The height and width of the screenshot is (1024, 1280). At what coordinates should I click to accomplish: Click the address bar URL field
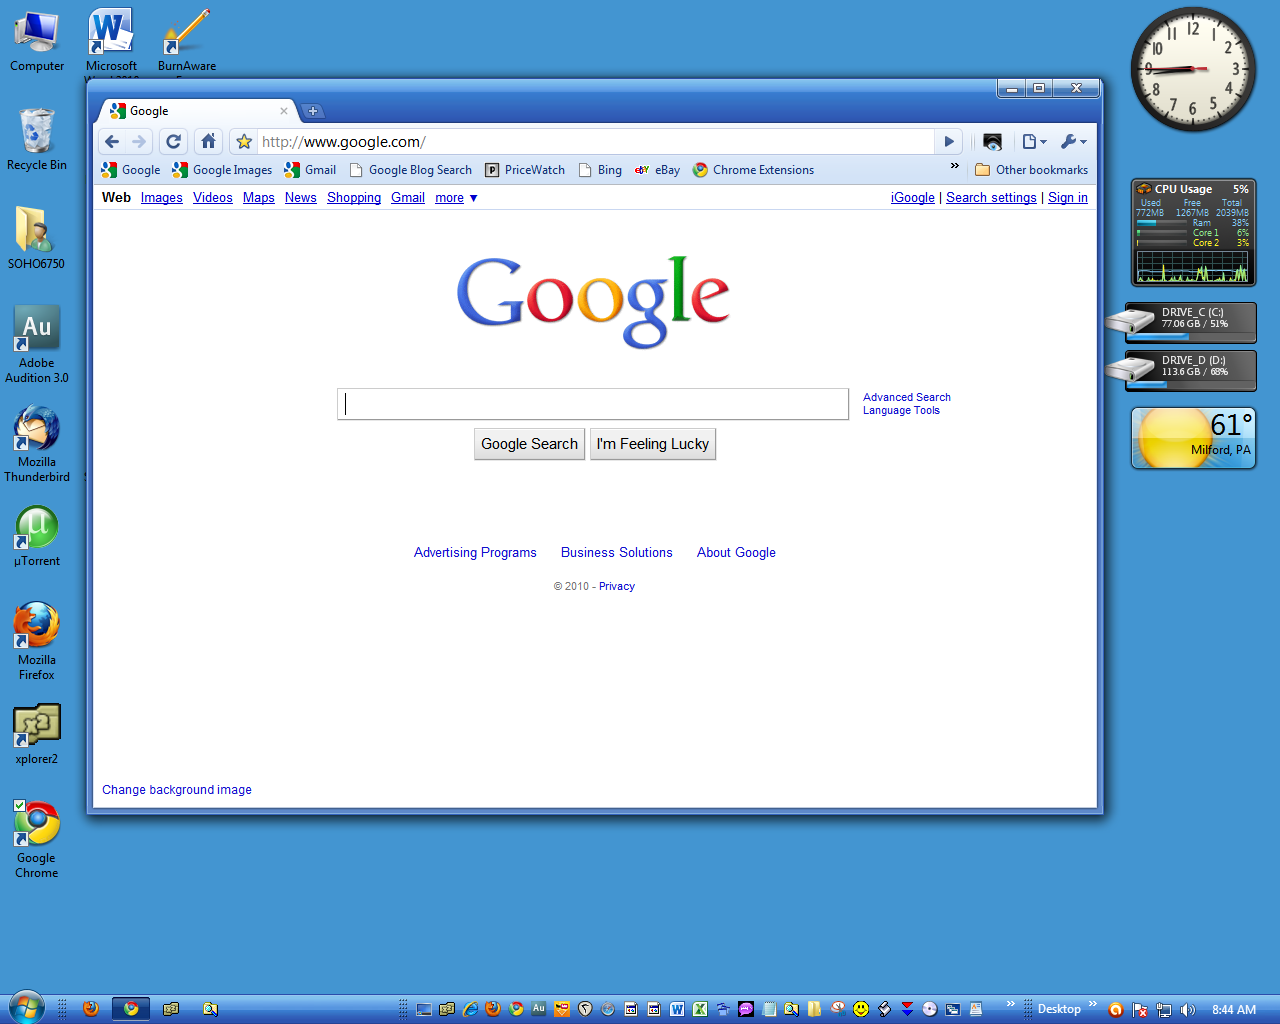click(596, 142)
